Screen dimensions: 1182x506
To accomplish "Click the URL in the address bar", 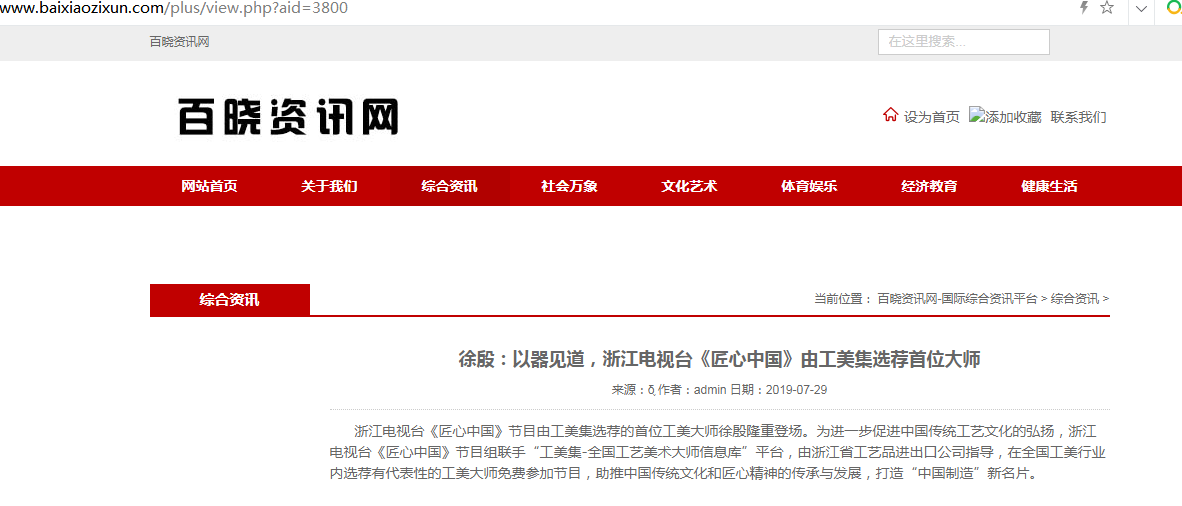I will [174, 8].
